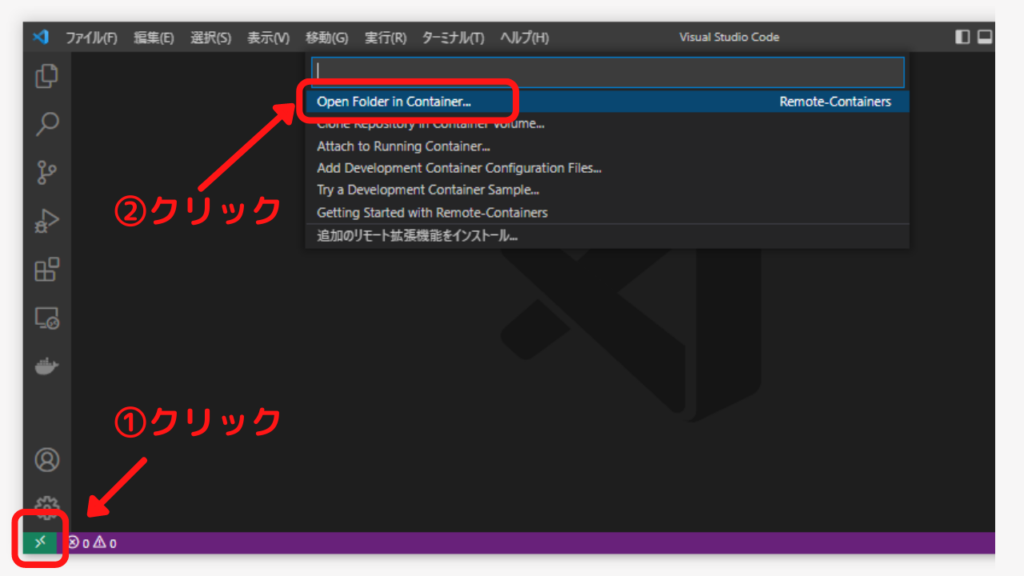
Task: Select Clone Repository in Container Volume...
Action: (607, 123)
